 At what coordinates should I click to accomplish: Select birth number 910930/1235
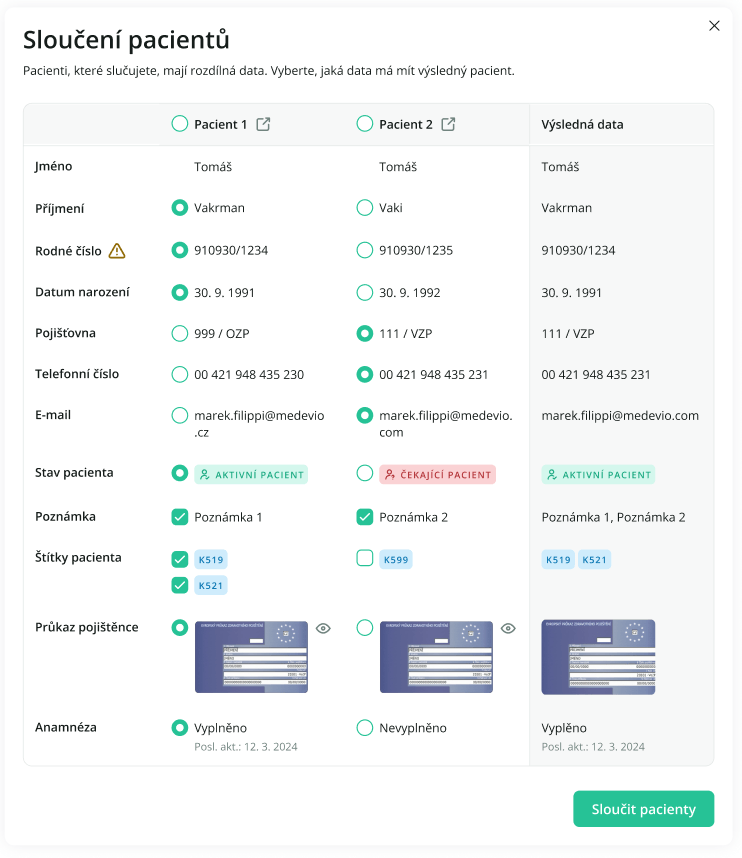[365, 250]
